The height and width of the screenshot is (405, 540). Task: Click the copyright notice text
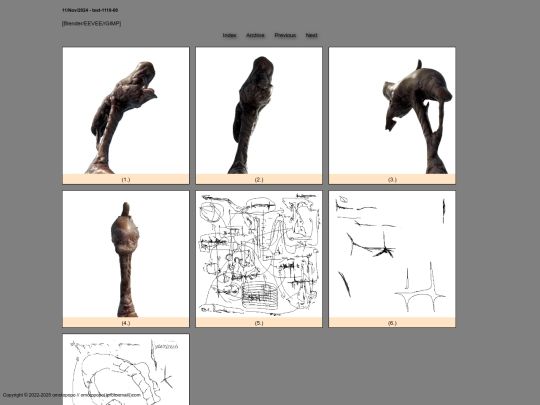point(72,395)
